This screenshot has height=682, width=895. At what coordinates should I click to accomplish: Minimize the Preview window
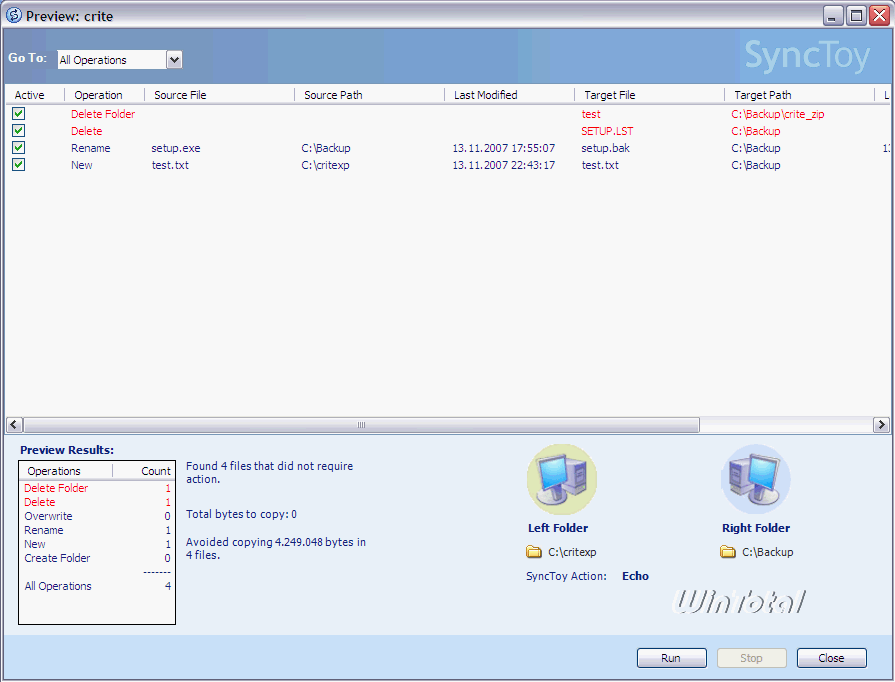(833, 15)
